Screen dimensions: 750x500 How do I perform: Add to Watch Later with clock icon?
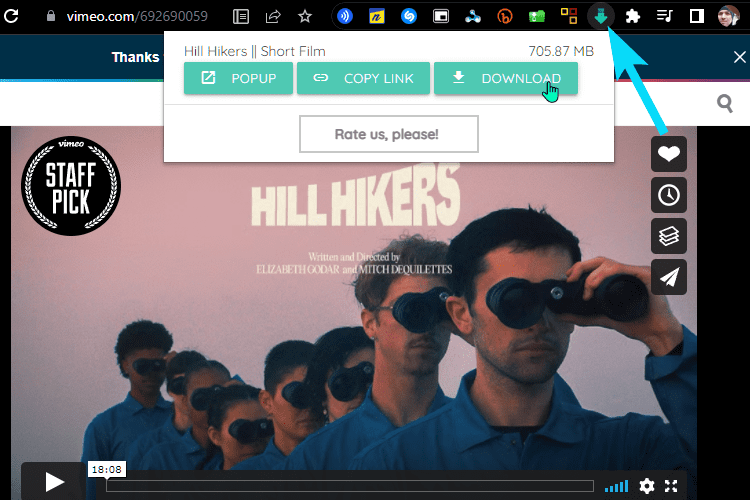(669, 195)
